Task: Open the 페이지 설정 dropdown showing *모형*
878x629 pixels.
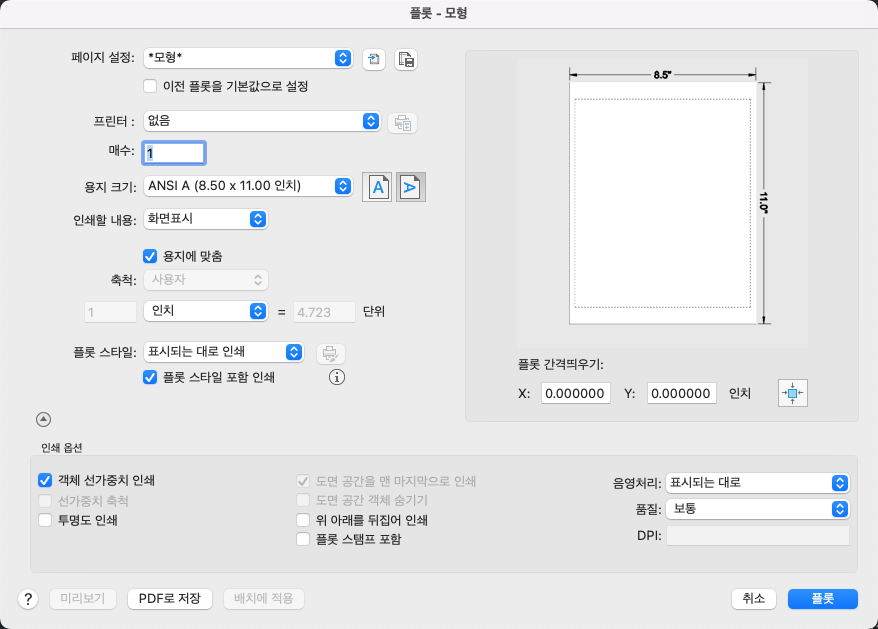Action: tap(248, 58)
